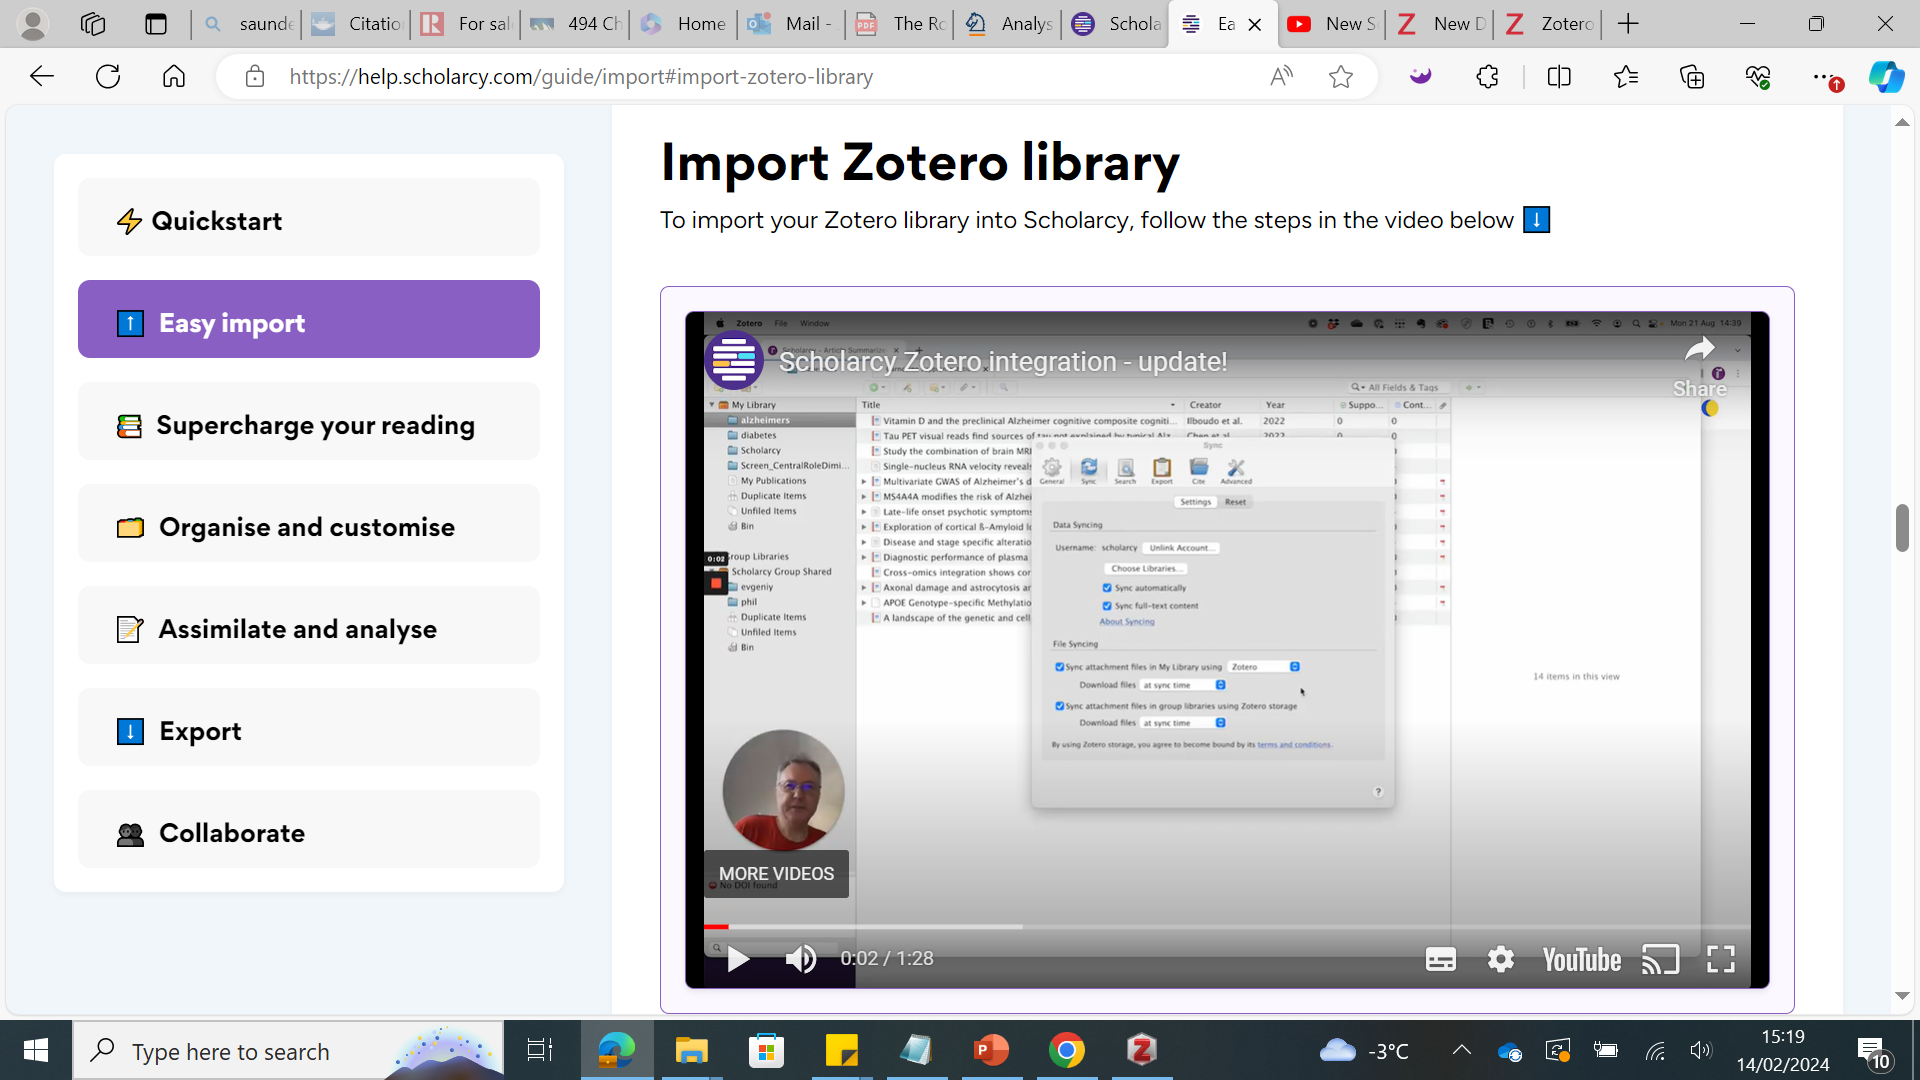Image resolution: width=1920 pixels, height=1080 pixels.
Task: Play the Scholarcy Zotero video
Action: click(x=738, y=959)
